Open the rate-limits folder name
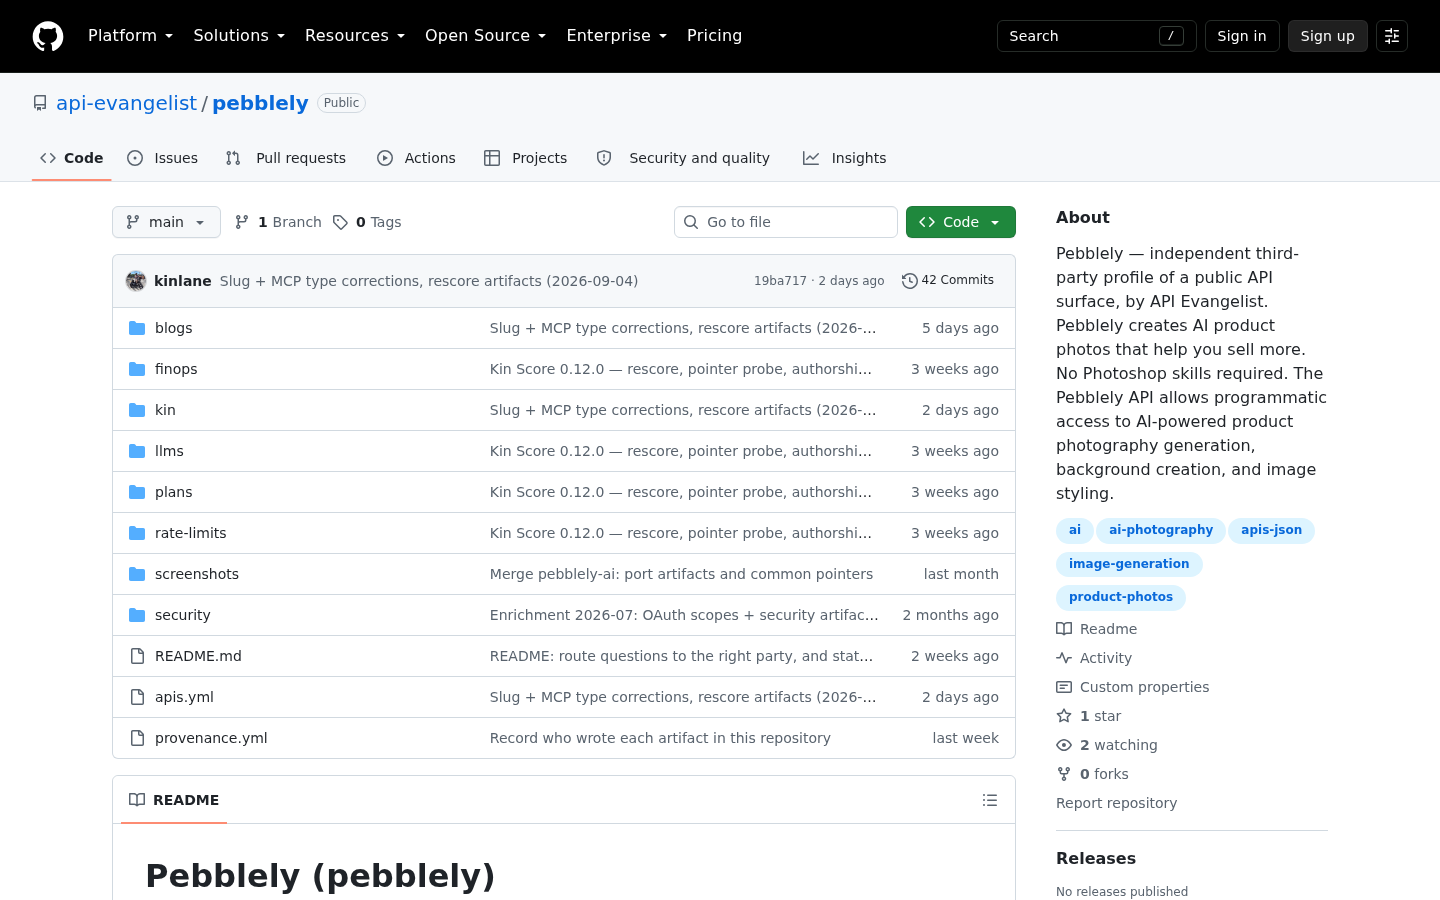Image resolution: width=1440 pixels, height=900 pixels. (x=191, y=533)
